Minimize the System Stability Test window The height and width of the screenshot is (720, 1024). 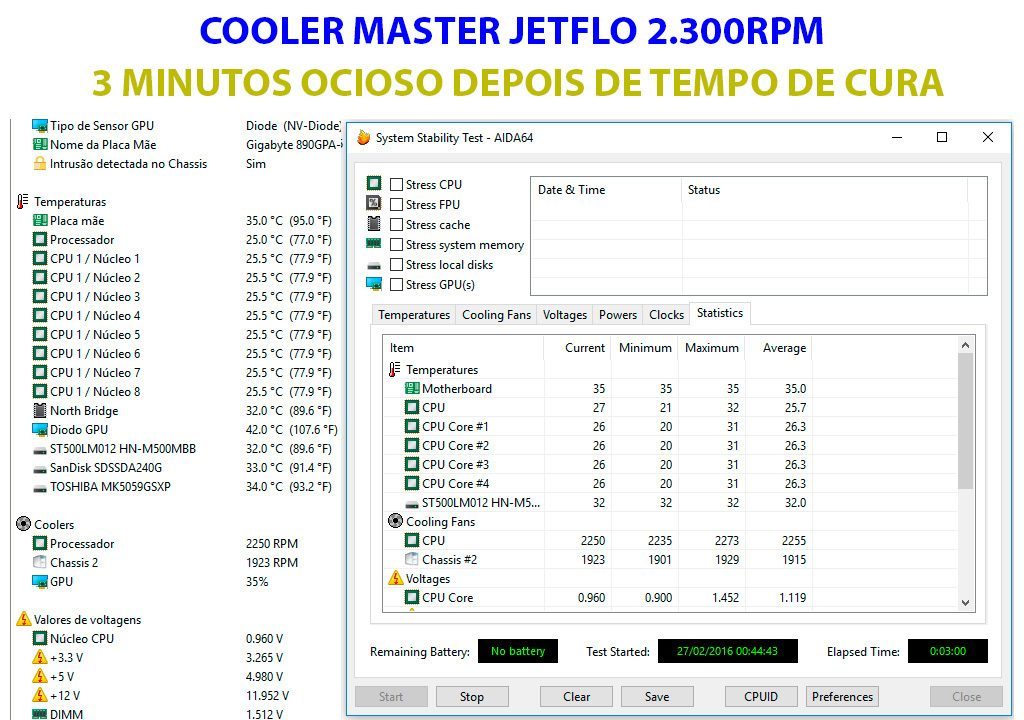tap(897, 137)
